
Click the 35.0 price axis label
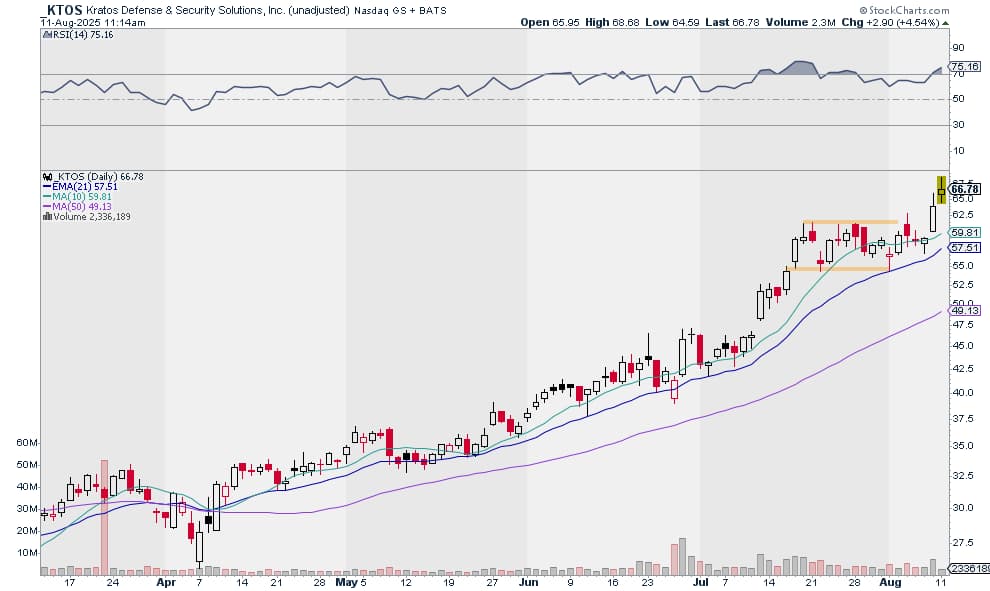point(962,445)
